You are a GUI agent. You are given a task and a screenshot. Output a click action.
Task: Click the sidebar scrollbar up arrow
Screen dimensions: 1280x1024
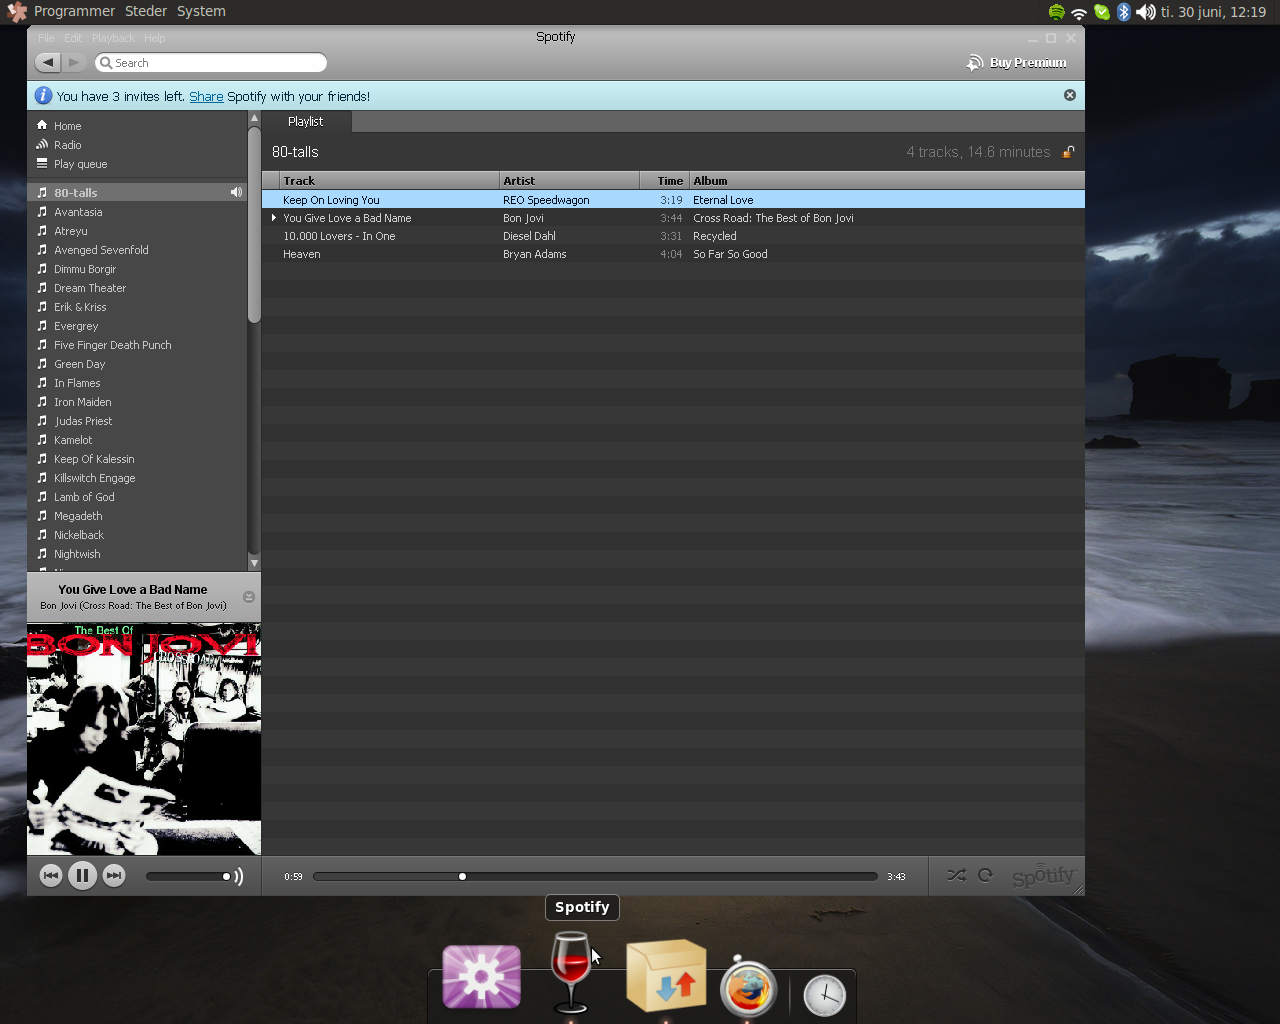[254, 118]
